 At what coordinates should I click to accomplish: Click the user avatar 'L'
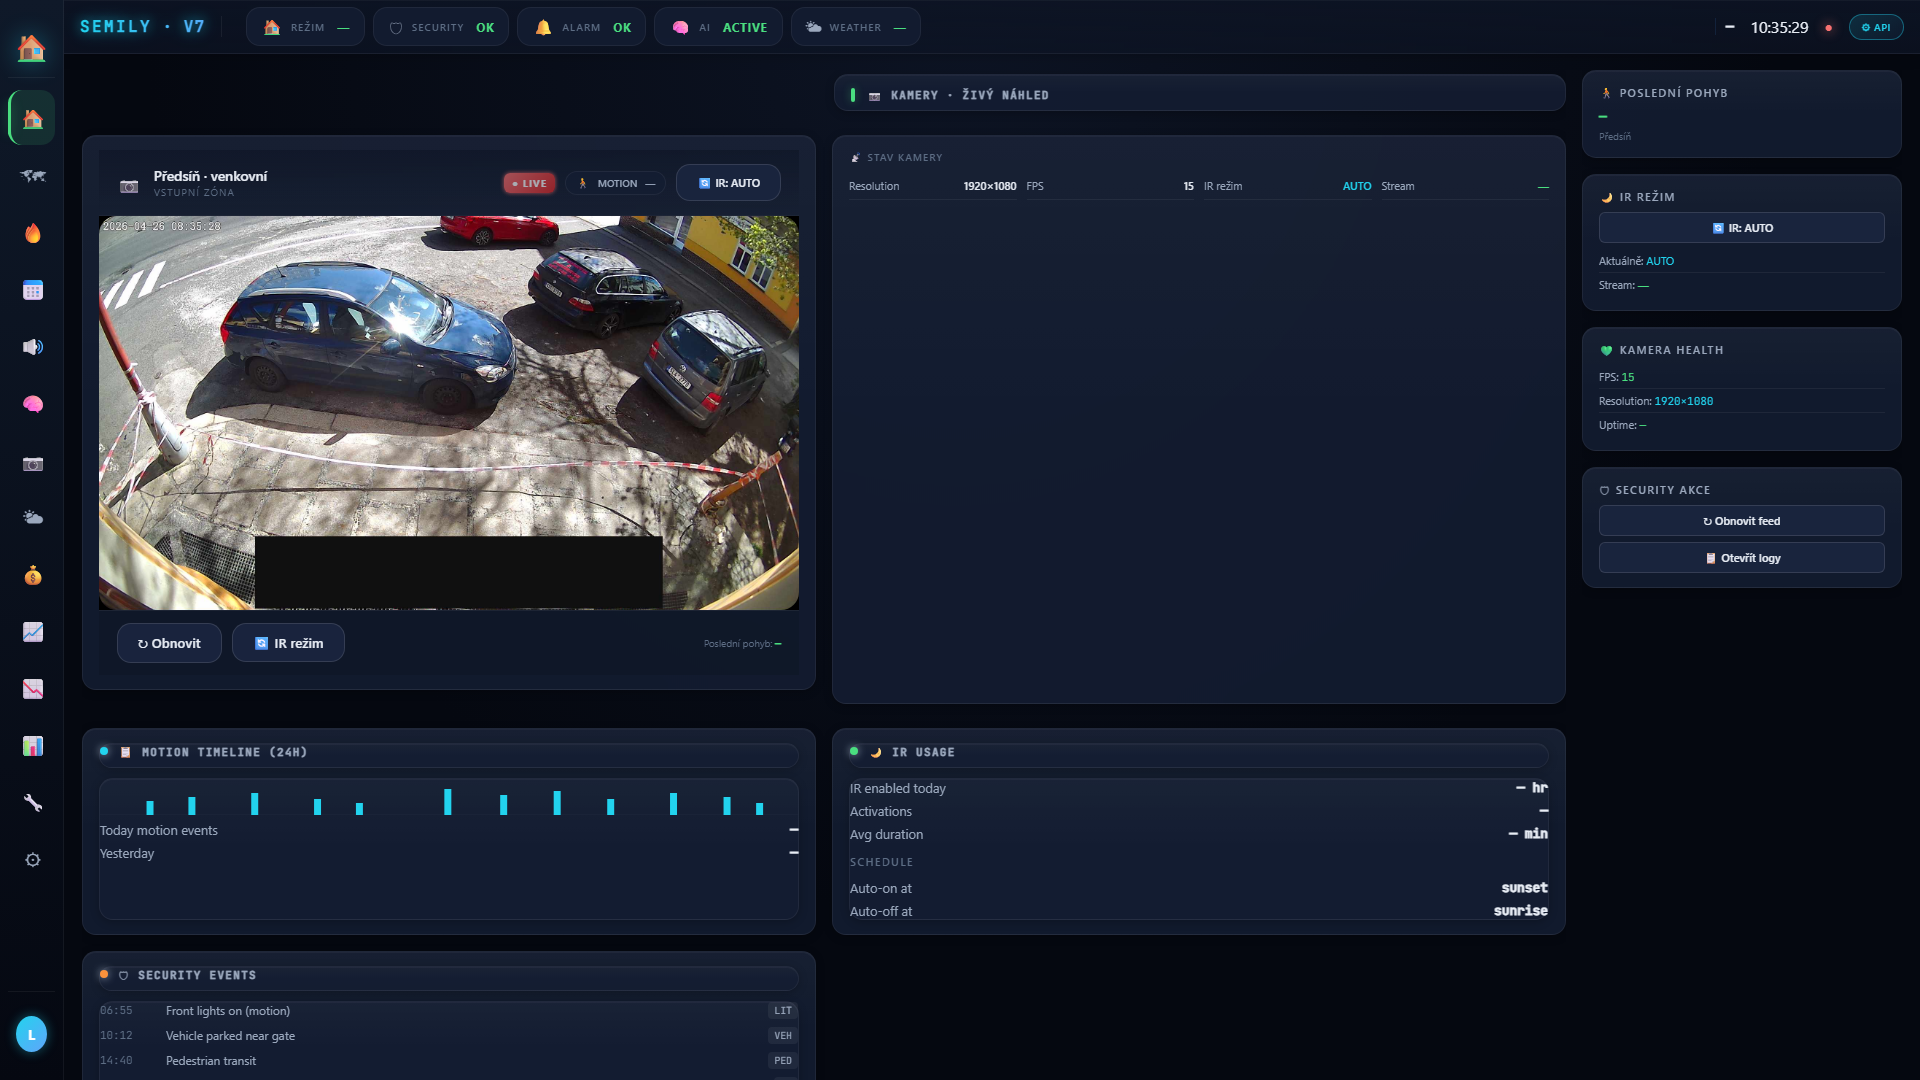pyautogui.click(x=31, y=1034)
